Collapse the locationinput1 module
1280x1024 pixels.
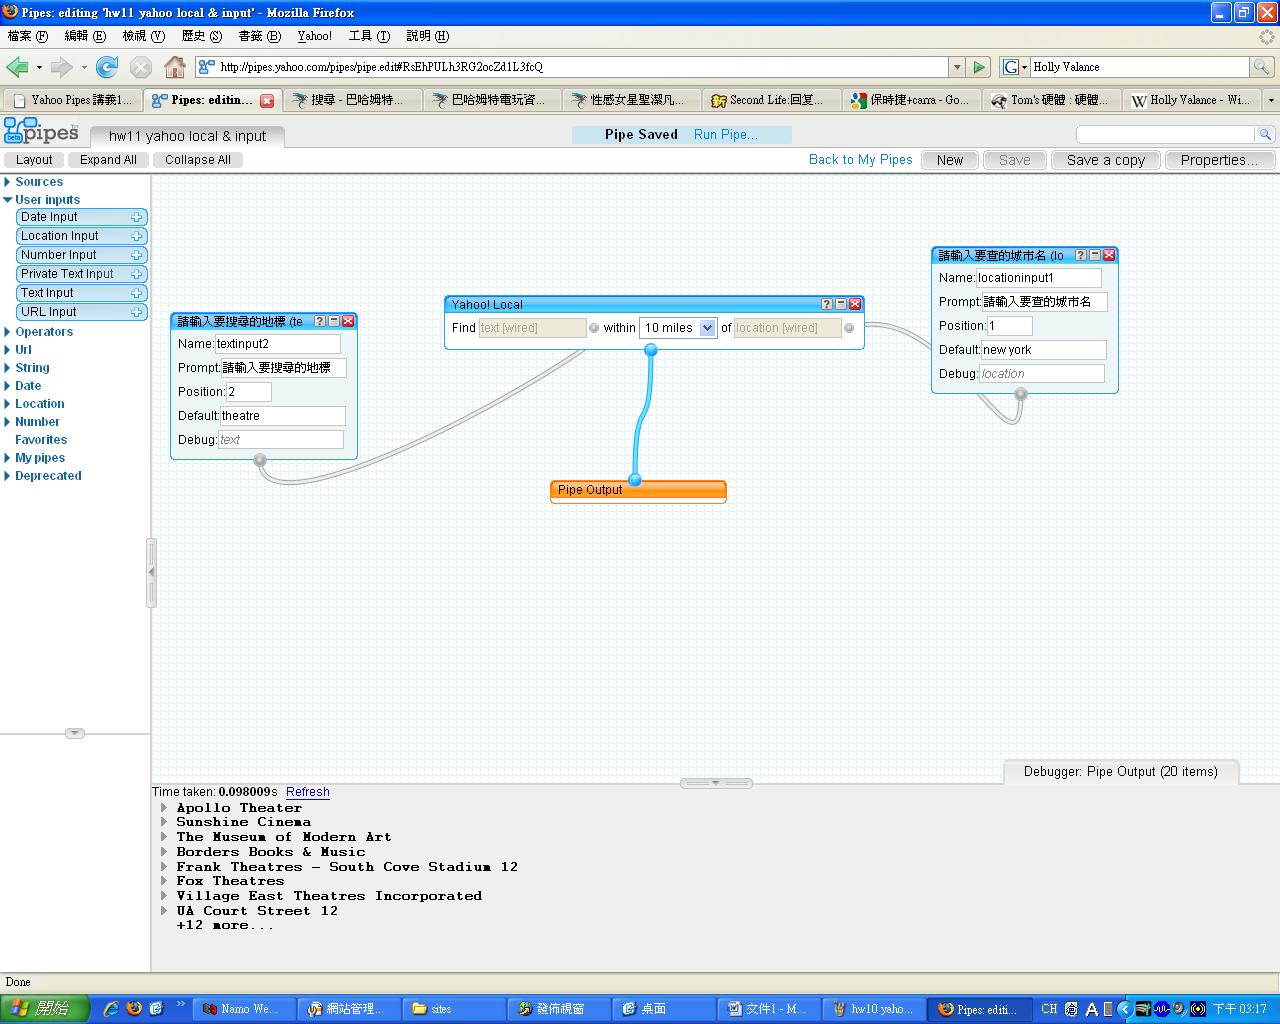(1095, 255)
